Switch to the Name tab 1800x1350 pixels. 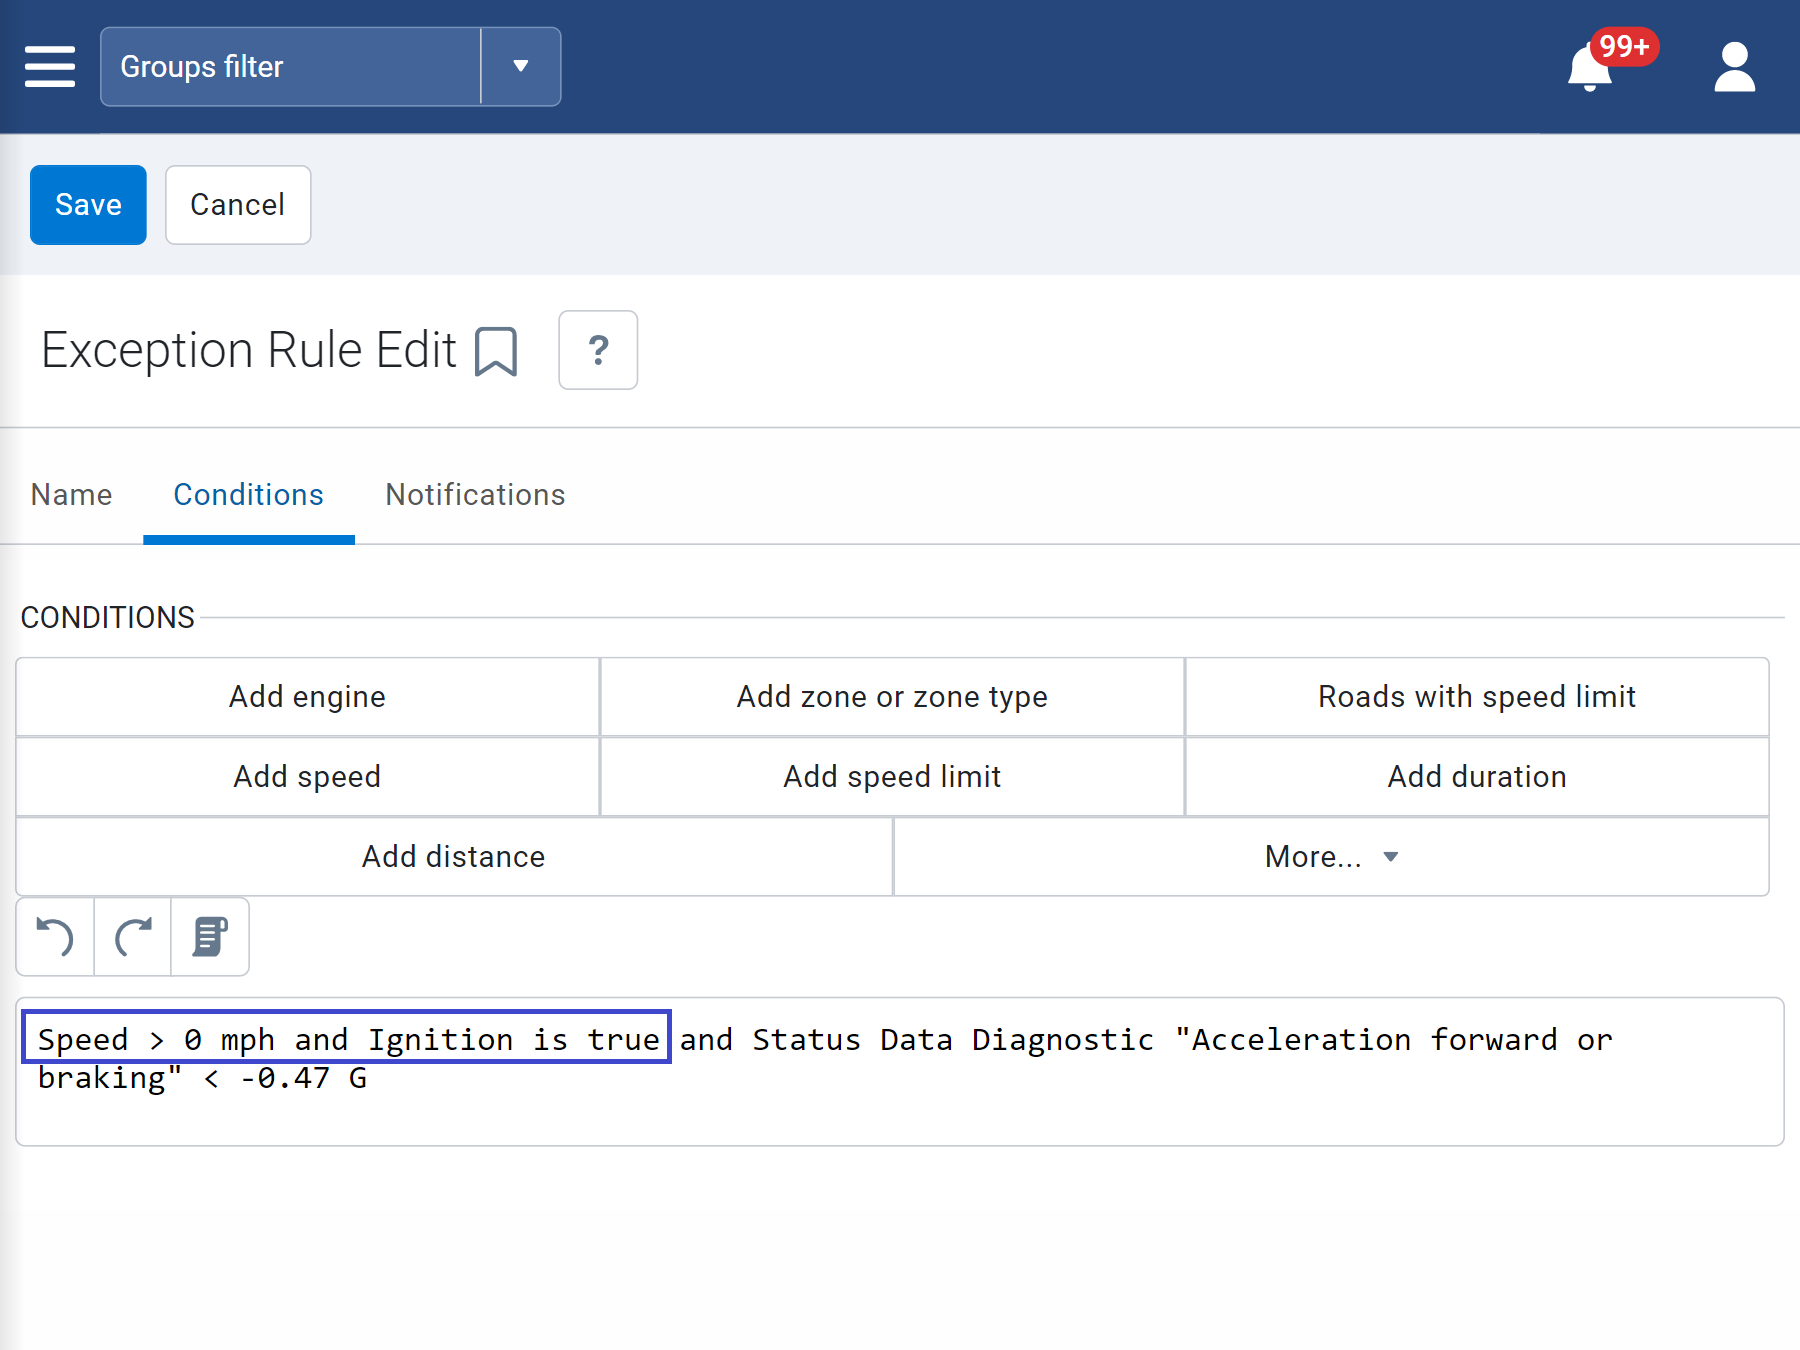pos(71,494)
